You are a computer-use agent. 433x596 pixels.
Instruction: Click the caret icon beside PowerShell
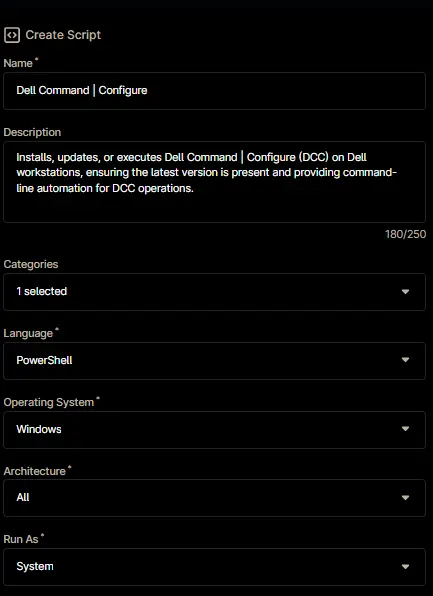coord(405,360)
